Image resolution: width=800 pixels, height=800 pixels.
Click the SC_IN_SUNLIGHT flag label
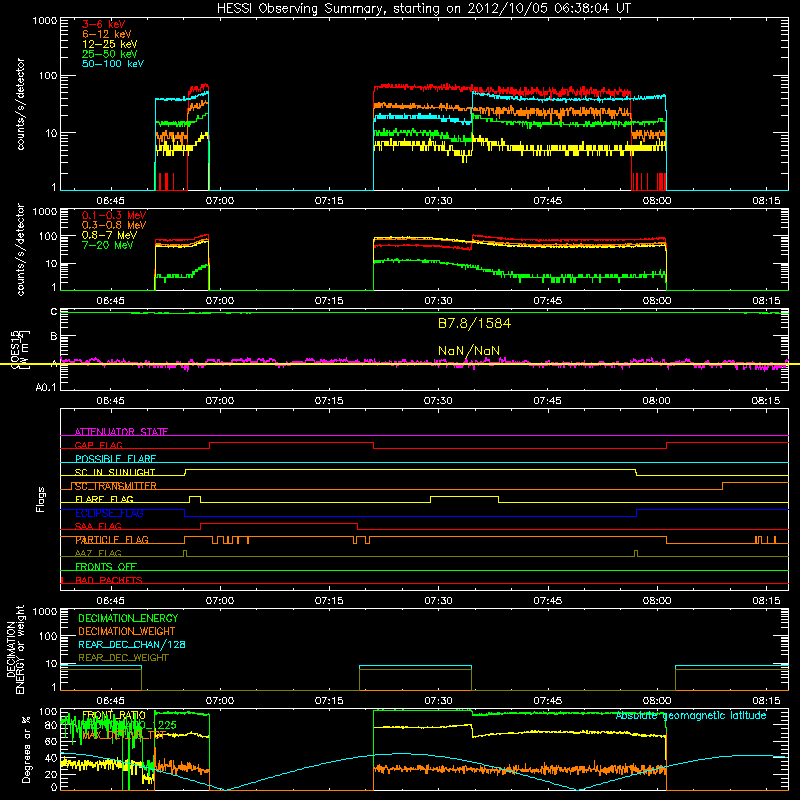point(115,472)
